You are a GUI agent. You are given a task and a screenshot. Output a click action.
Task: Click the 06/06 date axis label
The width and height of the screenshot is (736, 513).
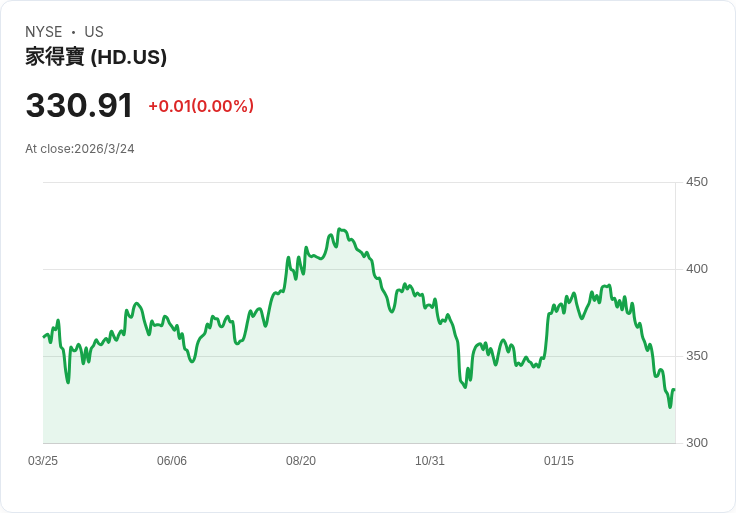172,461
